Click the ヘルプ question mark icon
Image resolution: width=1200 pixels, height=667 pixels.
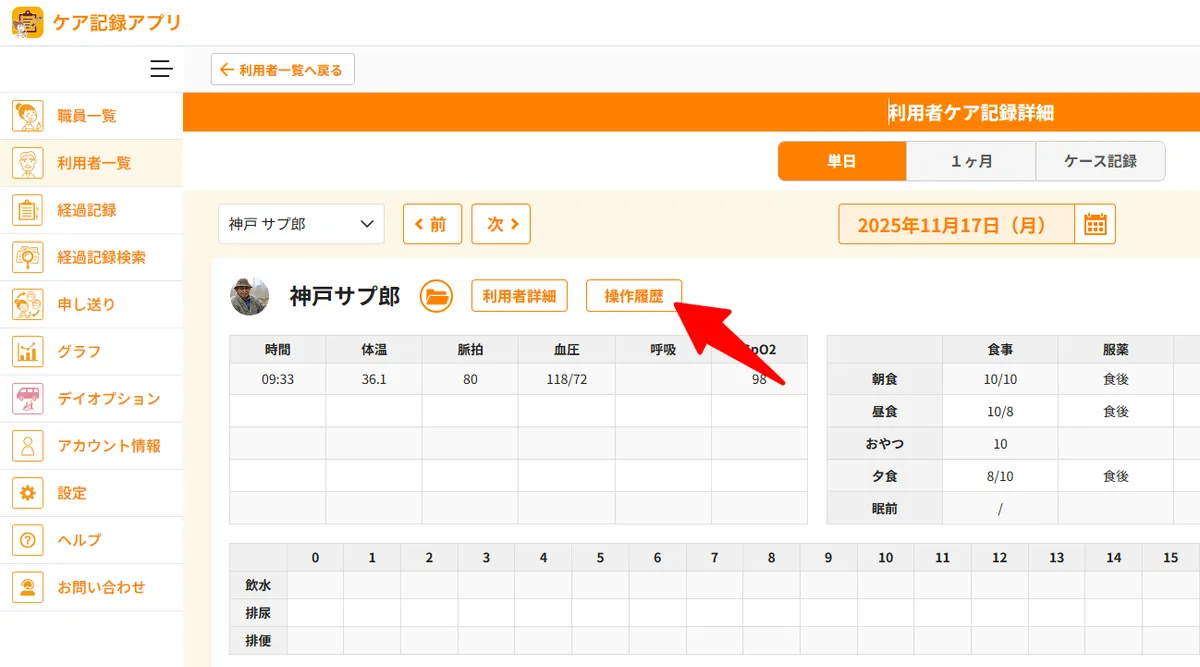28,540
